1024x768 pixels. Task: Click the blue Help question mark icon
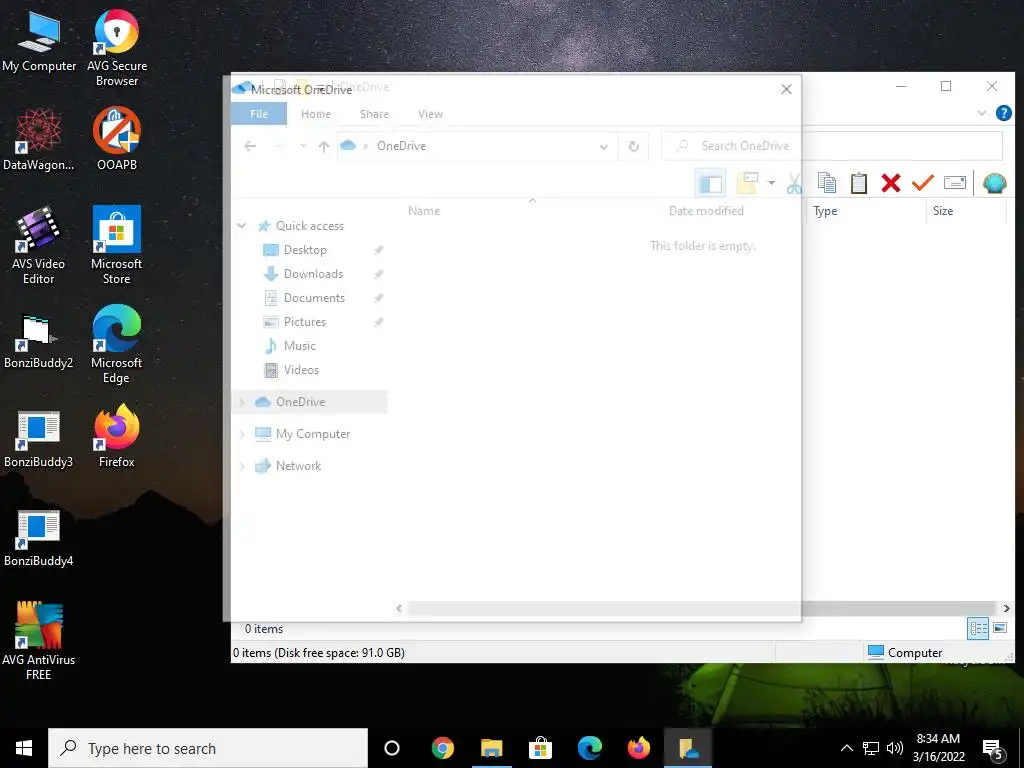click(x=1004, y=113)
